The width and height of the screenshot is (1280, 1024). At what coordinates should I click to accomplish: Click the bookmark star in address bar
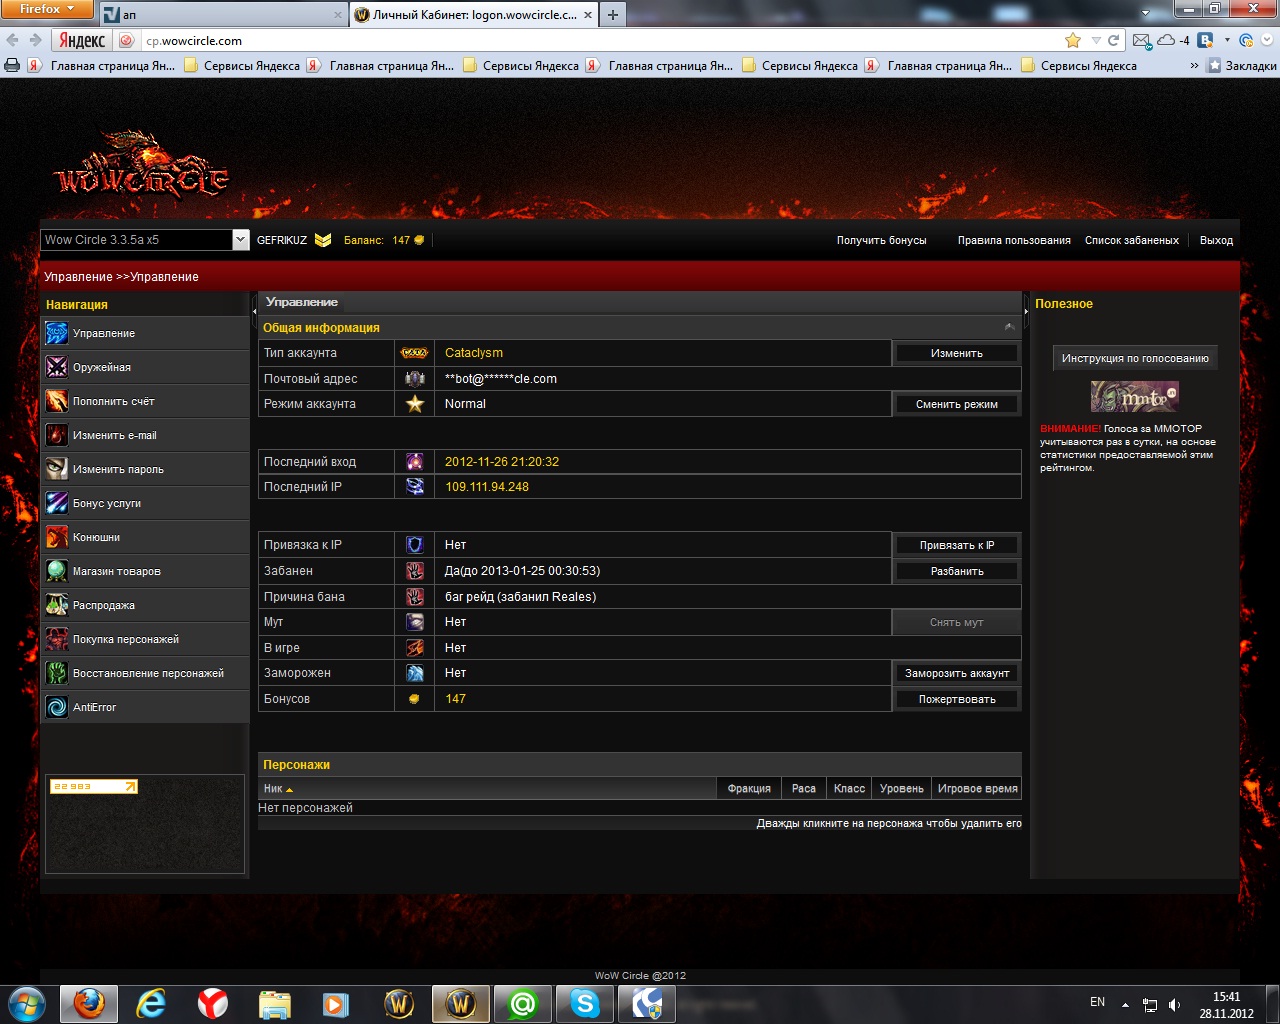[x=1073, y=41]
